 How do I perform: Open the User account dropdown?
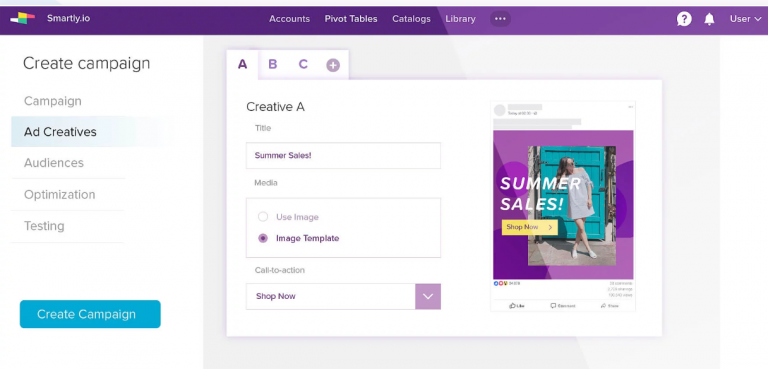coord(745,19)
